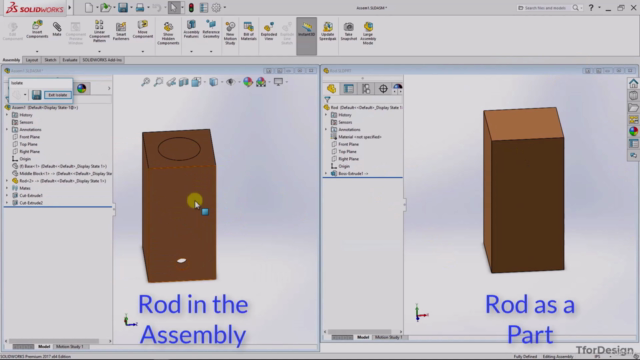Click horizontal scrollbar in assembly feature tree
The image size is (640, 360).
pos(53,341)
